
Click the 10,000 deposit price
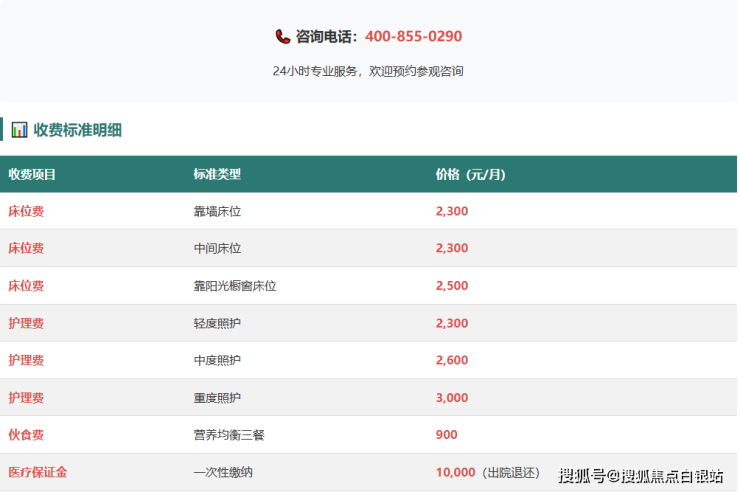[455, 472]
